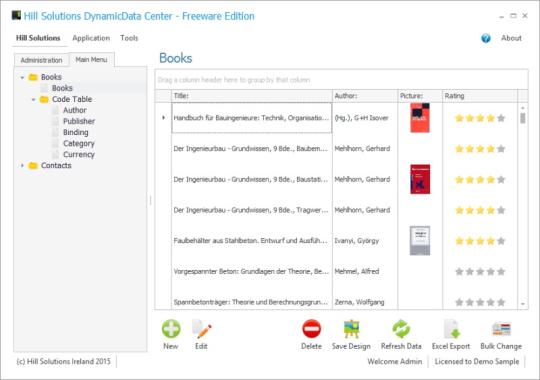Click the page icon beside Publisher
This screenshot has width=540, height=380.
tap(55, 121)
